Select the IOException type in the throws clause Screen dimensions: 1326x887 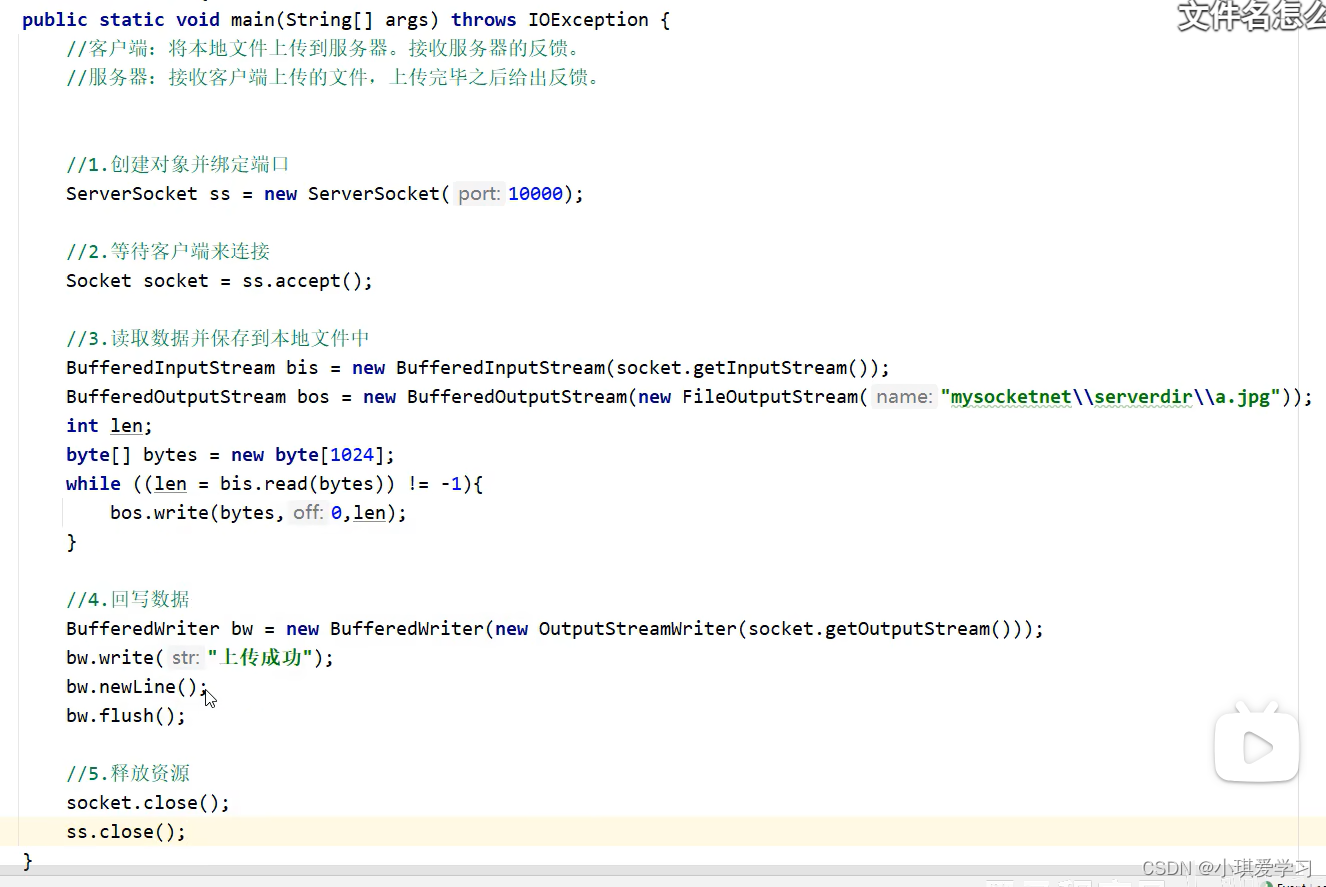(x=588, y=19)
